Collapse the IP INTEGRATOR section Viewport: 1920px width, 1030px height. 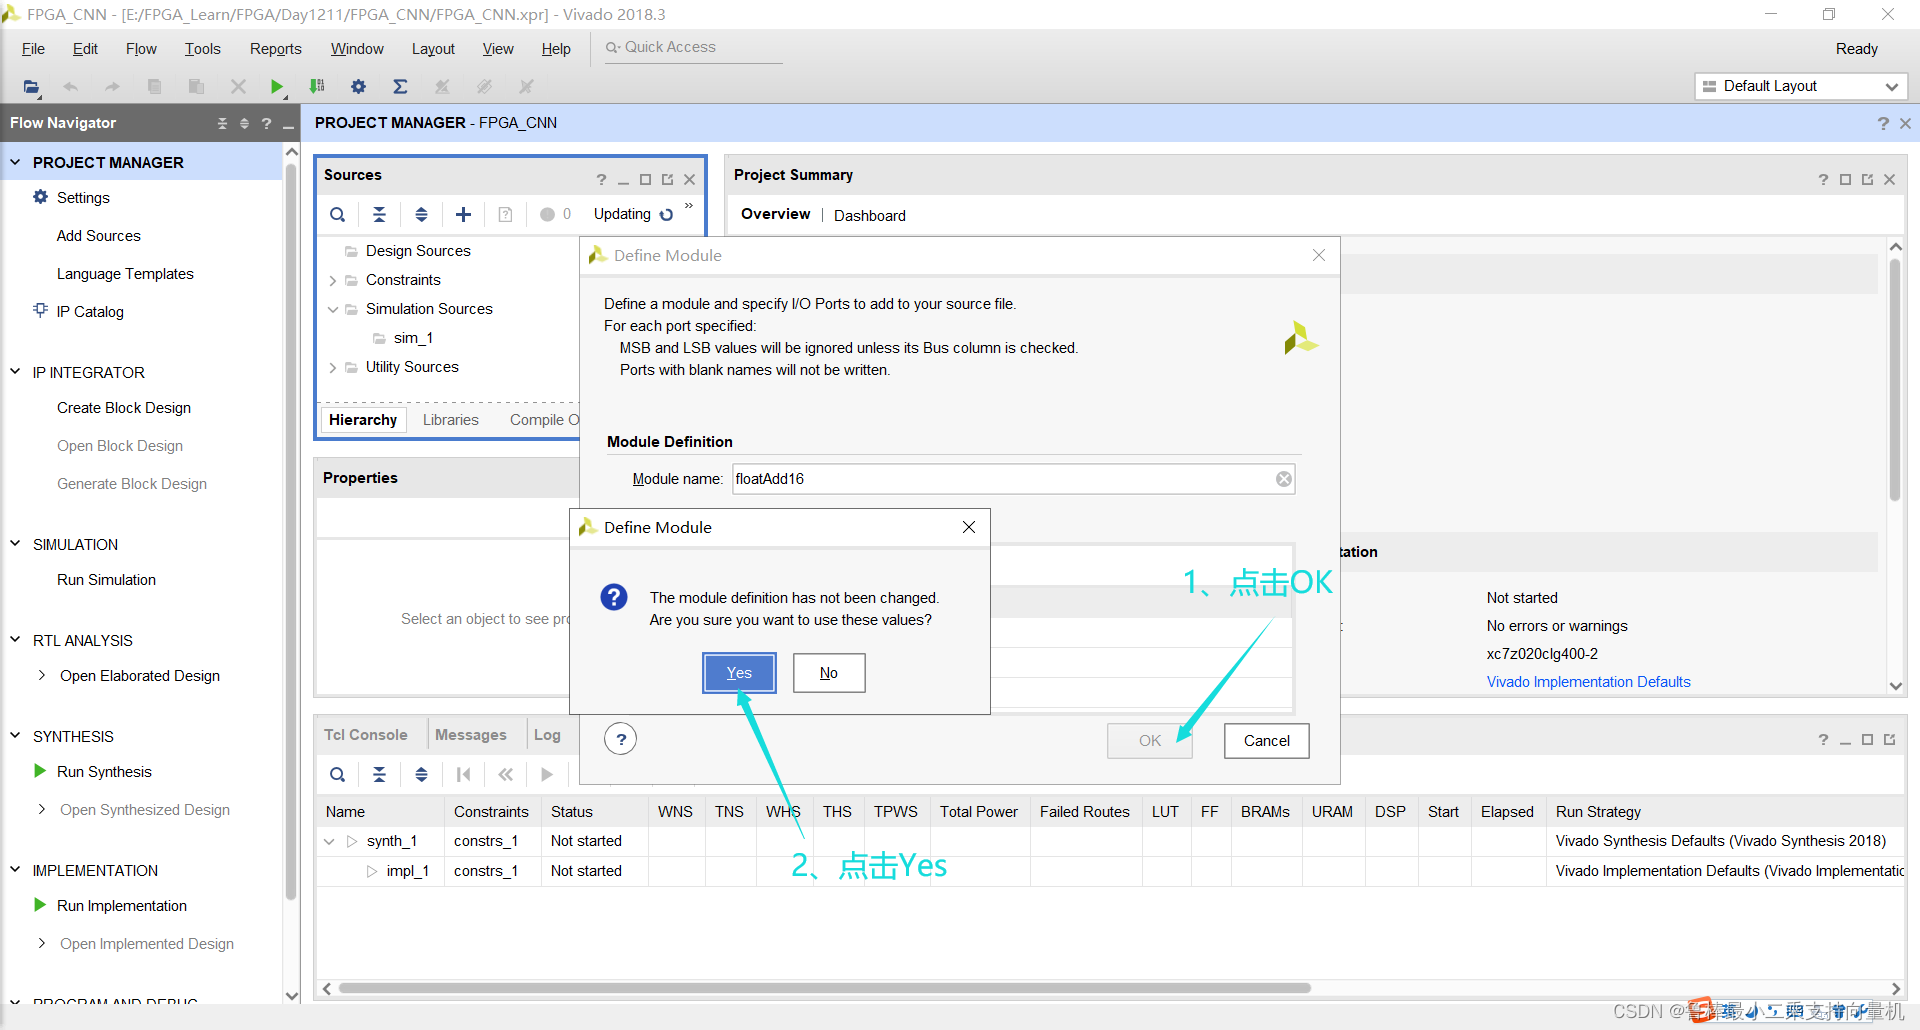tap(15, 372)
